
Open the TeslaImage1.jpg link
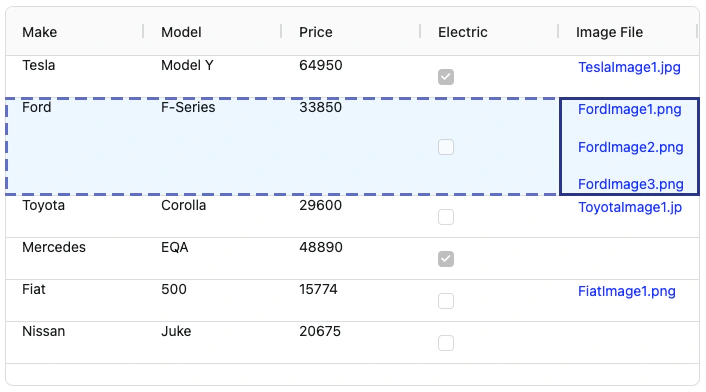[x=629, y=68]
